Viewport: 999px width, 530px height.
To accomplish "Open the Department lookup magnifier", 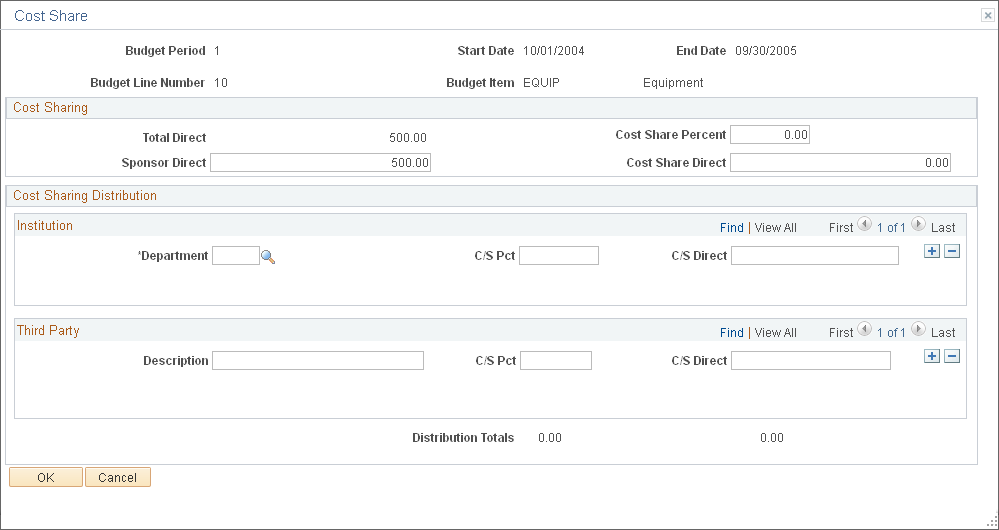I will (x=268, y=257).
